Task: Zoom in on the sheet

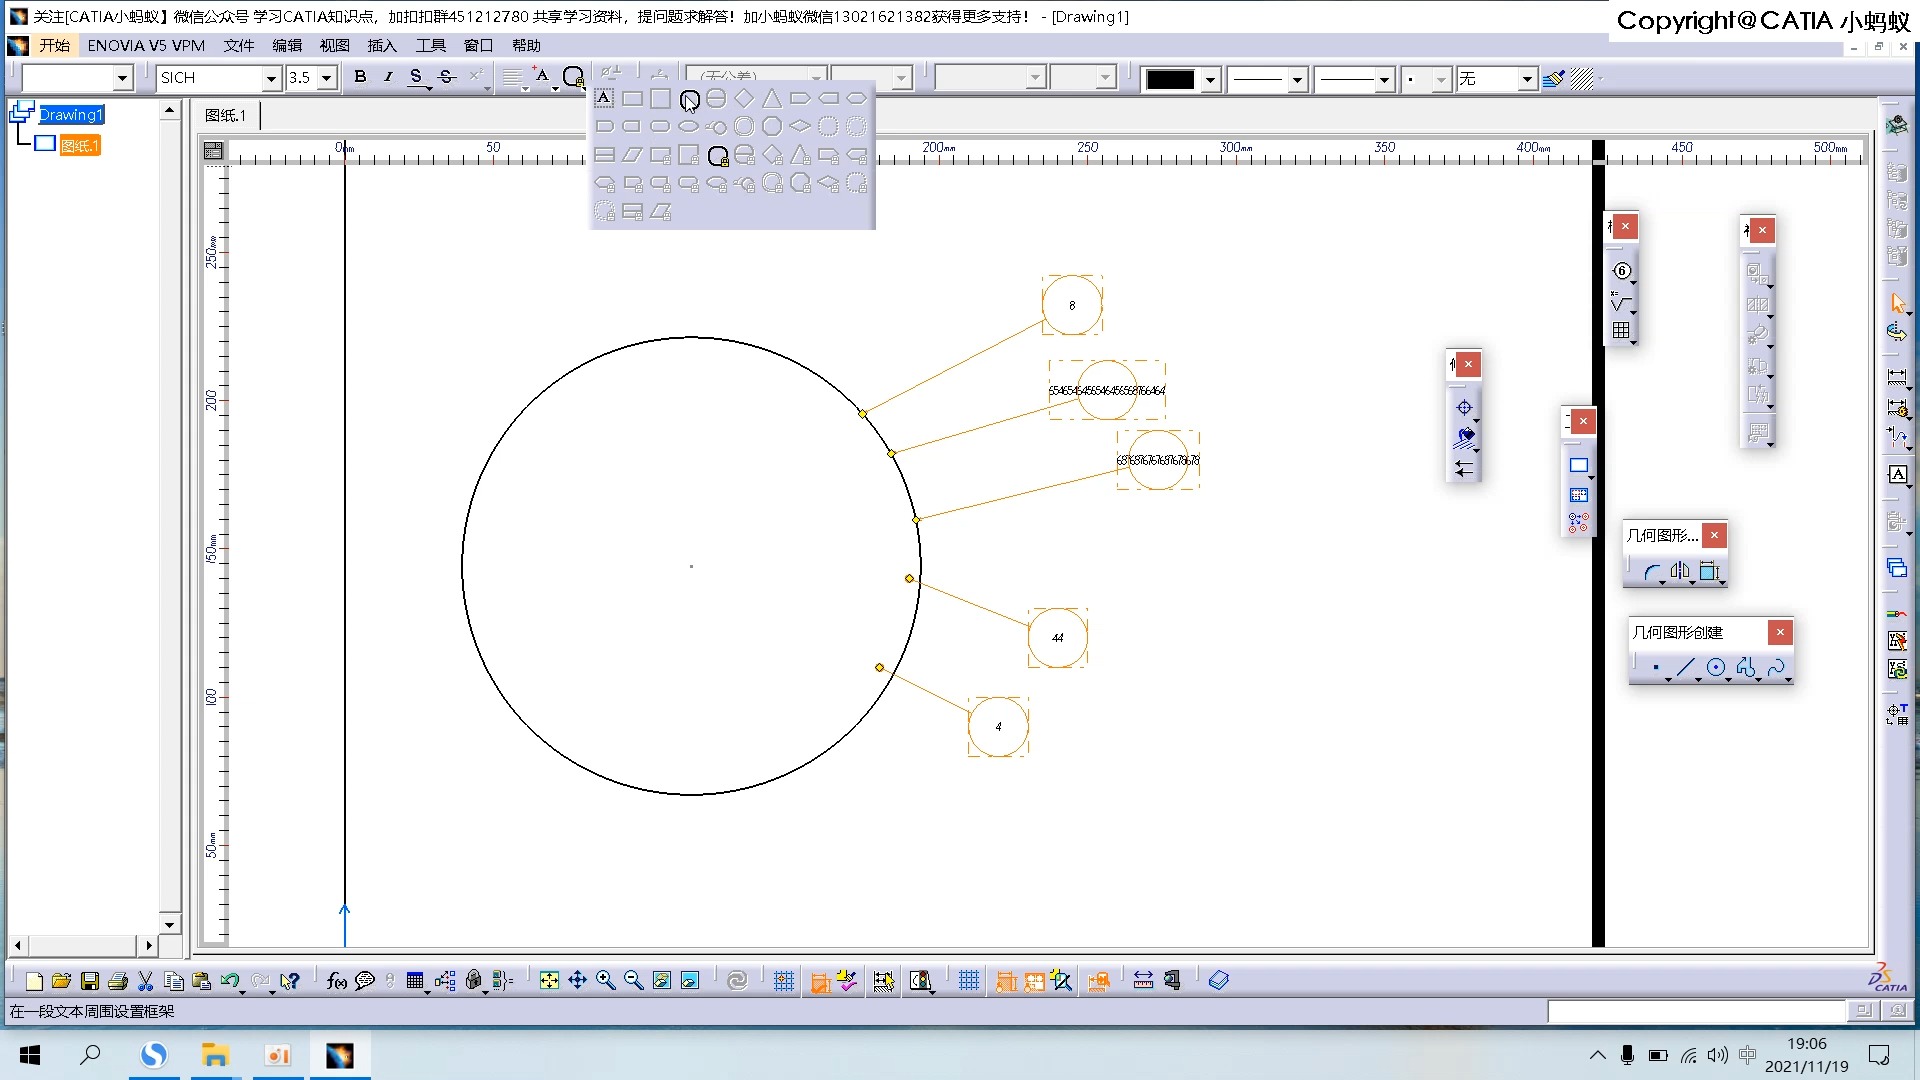Action: (x=605, y=981)
